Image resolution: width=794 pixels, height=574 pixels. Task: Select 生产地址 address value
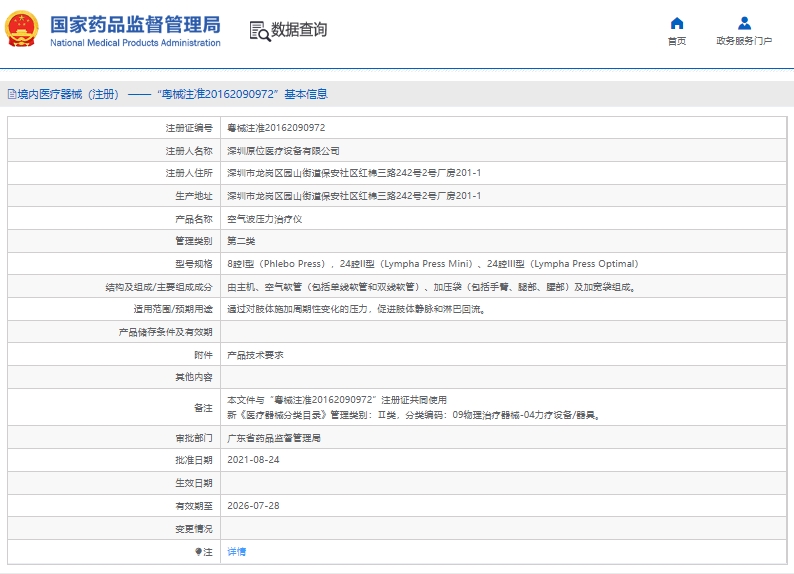(x=354, y=196)
